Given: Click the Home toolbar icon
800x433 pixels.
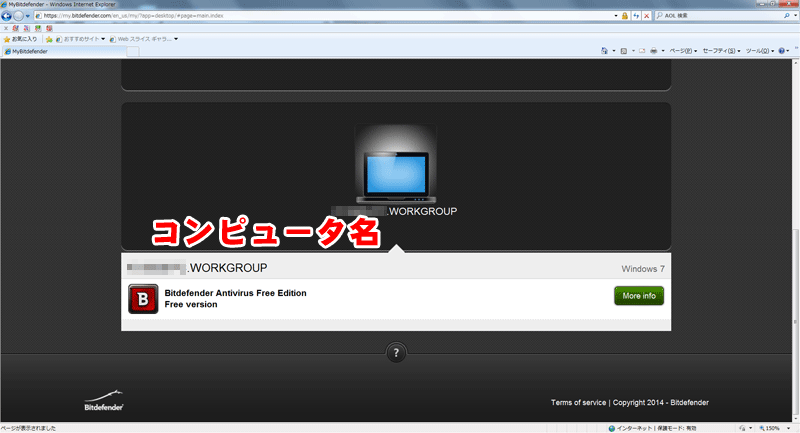Looking at the screenshot, I should click(604, 51).
